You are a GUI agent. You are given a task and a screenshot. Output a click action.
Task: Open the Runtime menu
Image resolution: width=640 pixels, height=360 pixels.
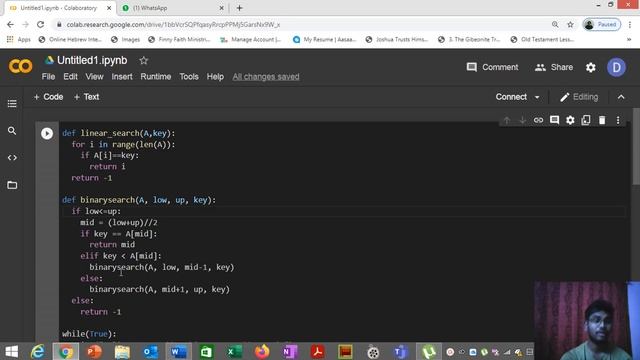tap(156, 77)
